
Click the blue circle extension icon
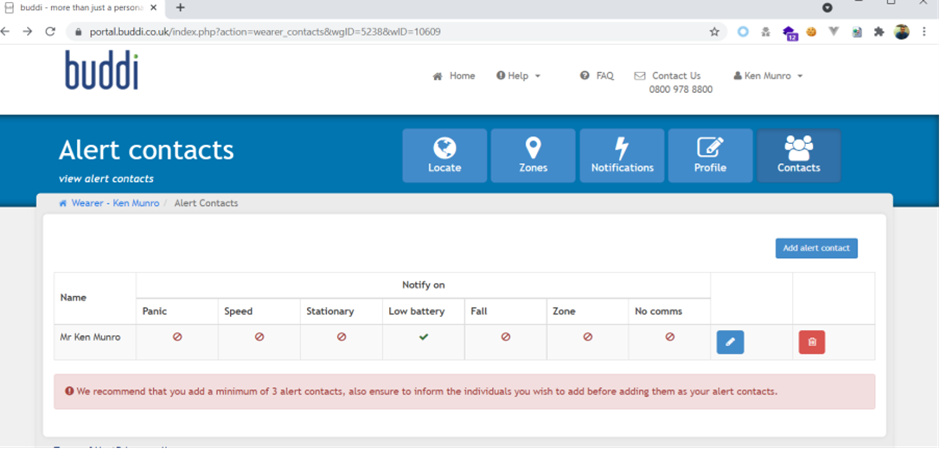point(743,32)
